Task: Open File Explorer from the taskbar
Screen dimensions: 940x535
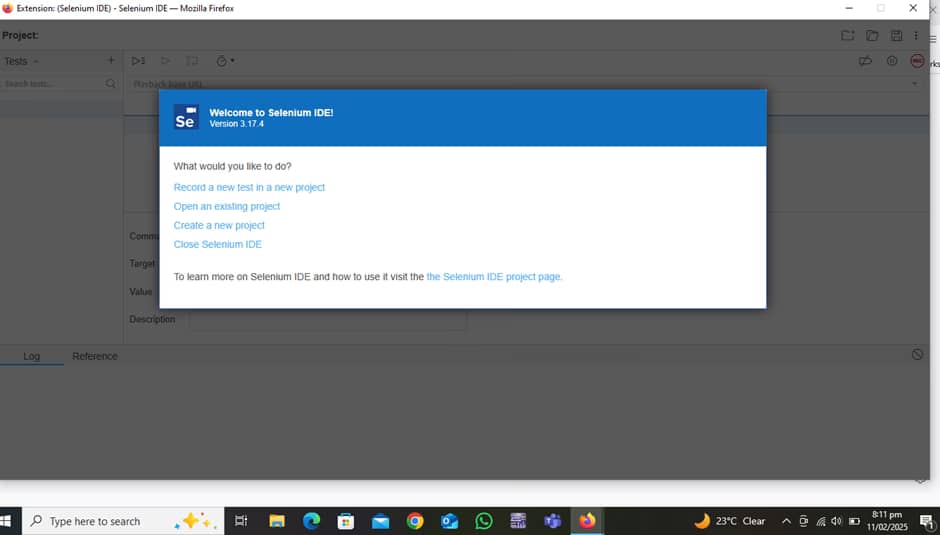Action: tap(276, 521)
